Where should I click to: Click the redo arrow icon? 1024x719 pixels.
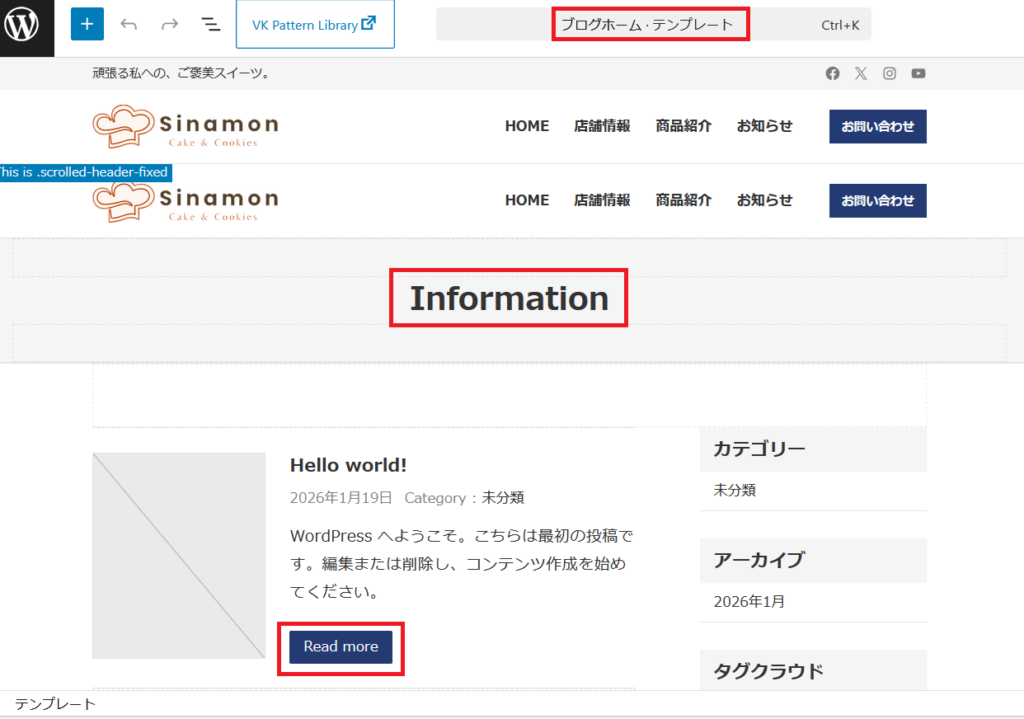170,24
